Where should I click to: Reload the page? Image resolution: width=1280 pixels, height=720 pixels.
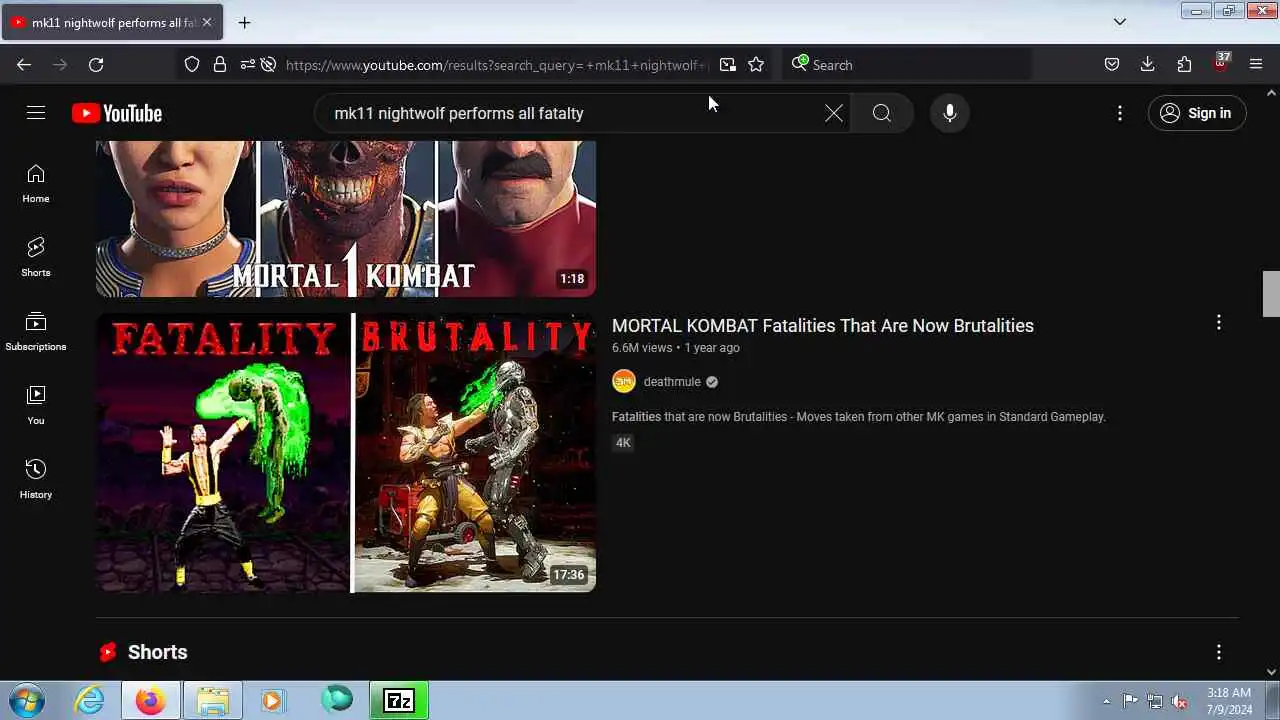click(96, 64)
